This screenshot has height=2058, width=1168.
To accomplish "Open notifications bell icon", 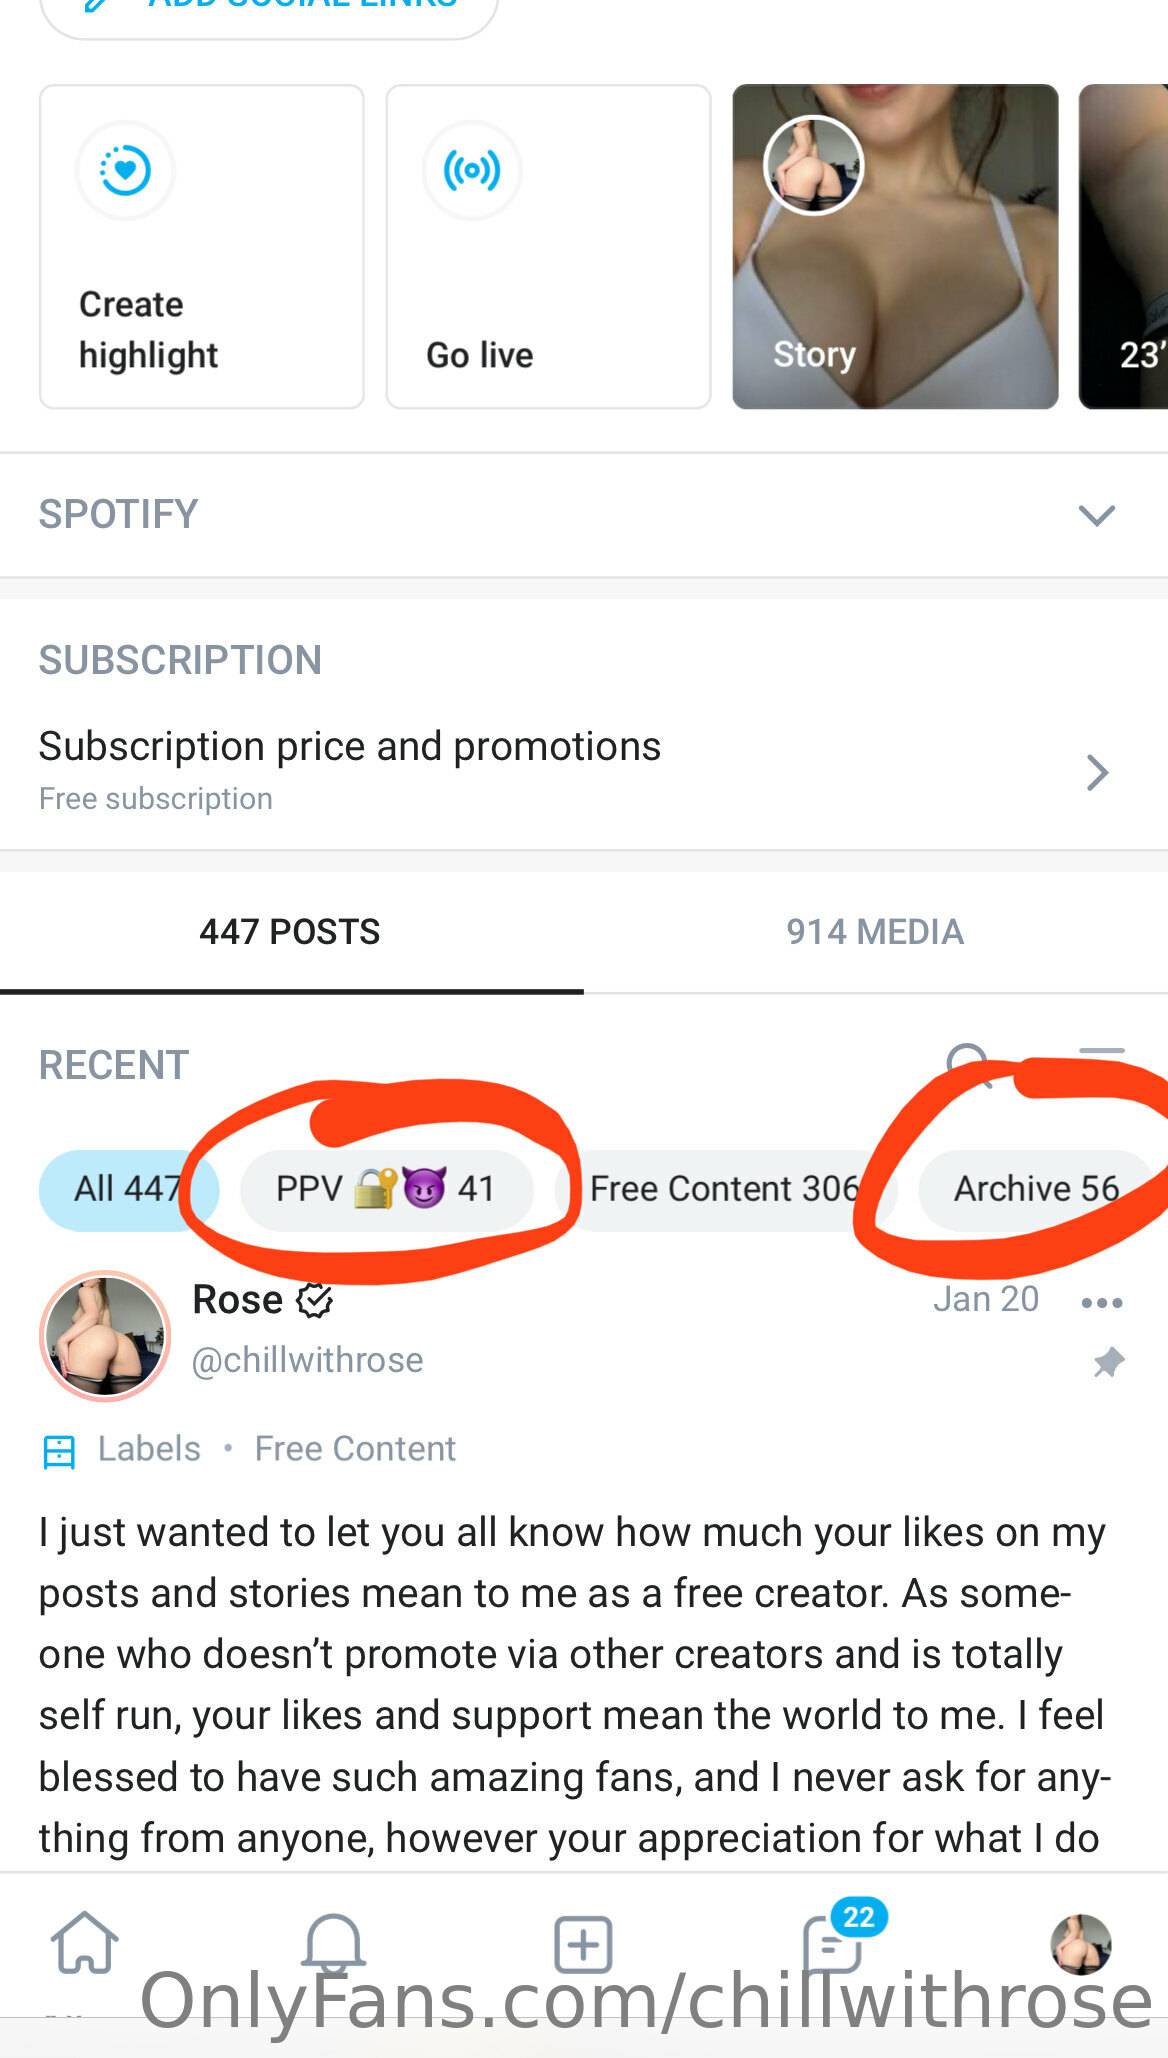I will pyautogui.click(x=333, y=1943).
